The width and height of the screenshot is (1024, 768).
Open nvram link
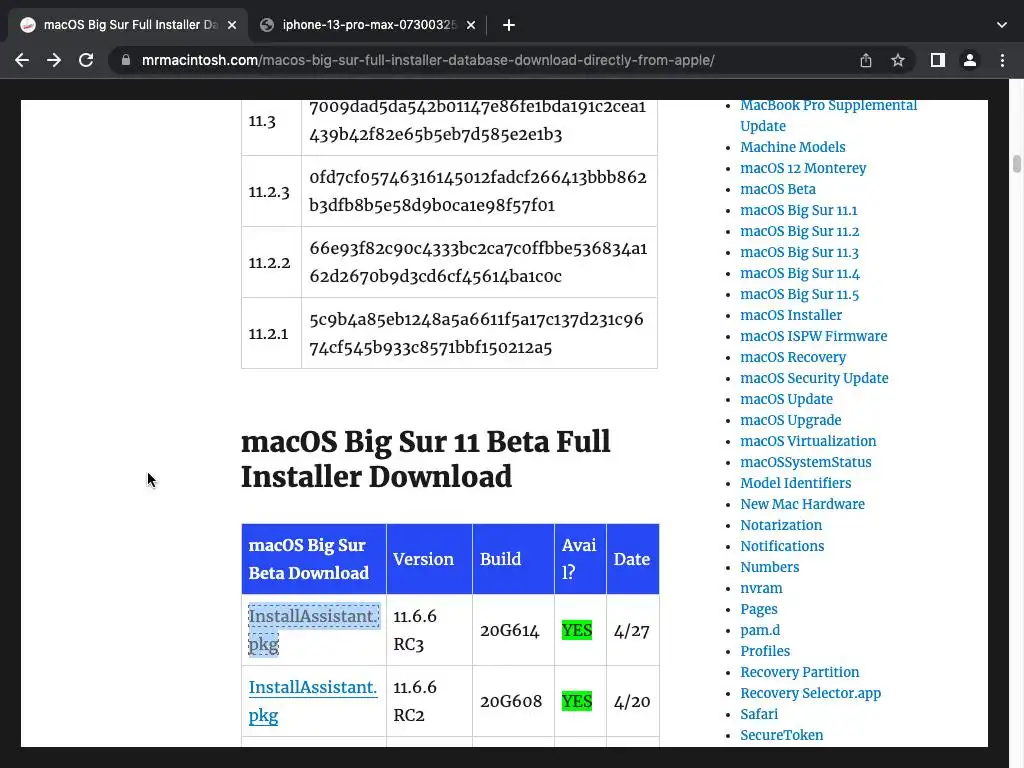click(761, 588)
